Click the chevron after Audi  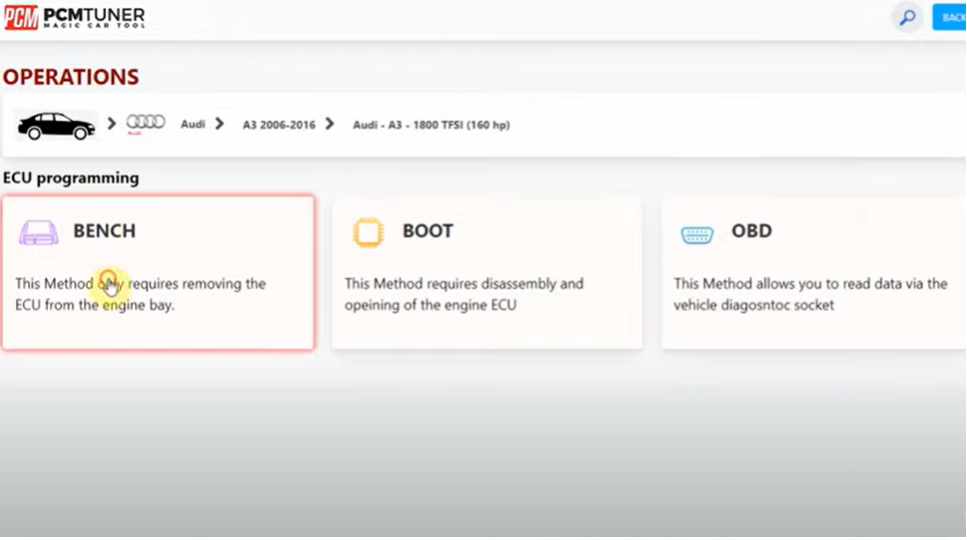pos(220,124)
